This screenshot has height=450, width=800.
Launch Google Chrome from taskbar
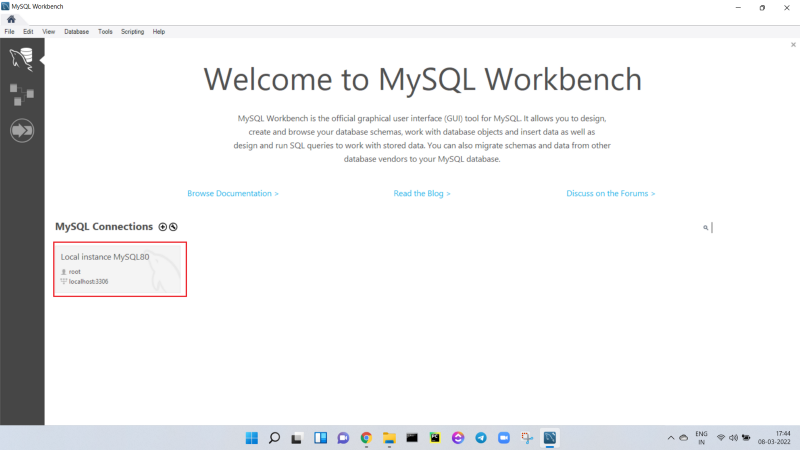[366, 438]
